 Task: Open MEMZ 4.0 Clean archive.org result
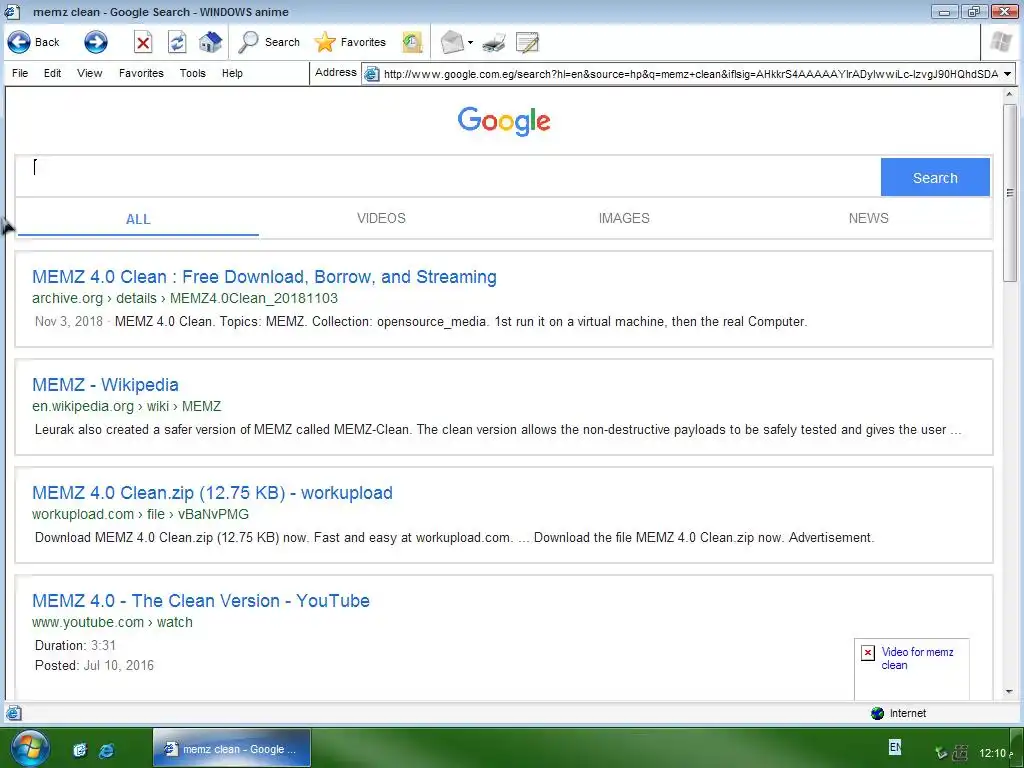264,277
